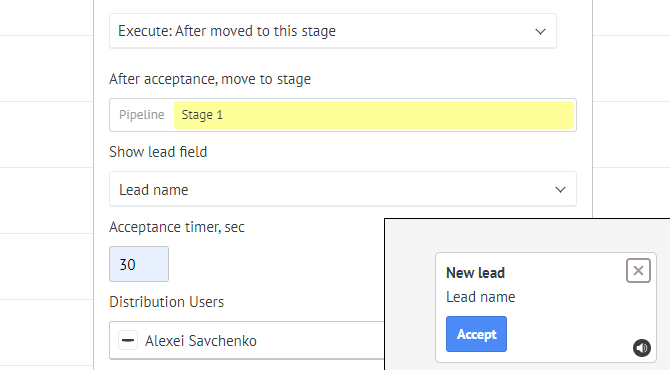Viewport: 670px width, 370px height.
Task: Click the Distribution Users label
Action: pos(166,302)
